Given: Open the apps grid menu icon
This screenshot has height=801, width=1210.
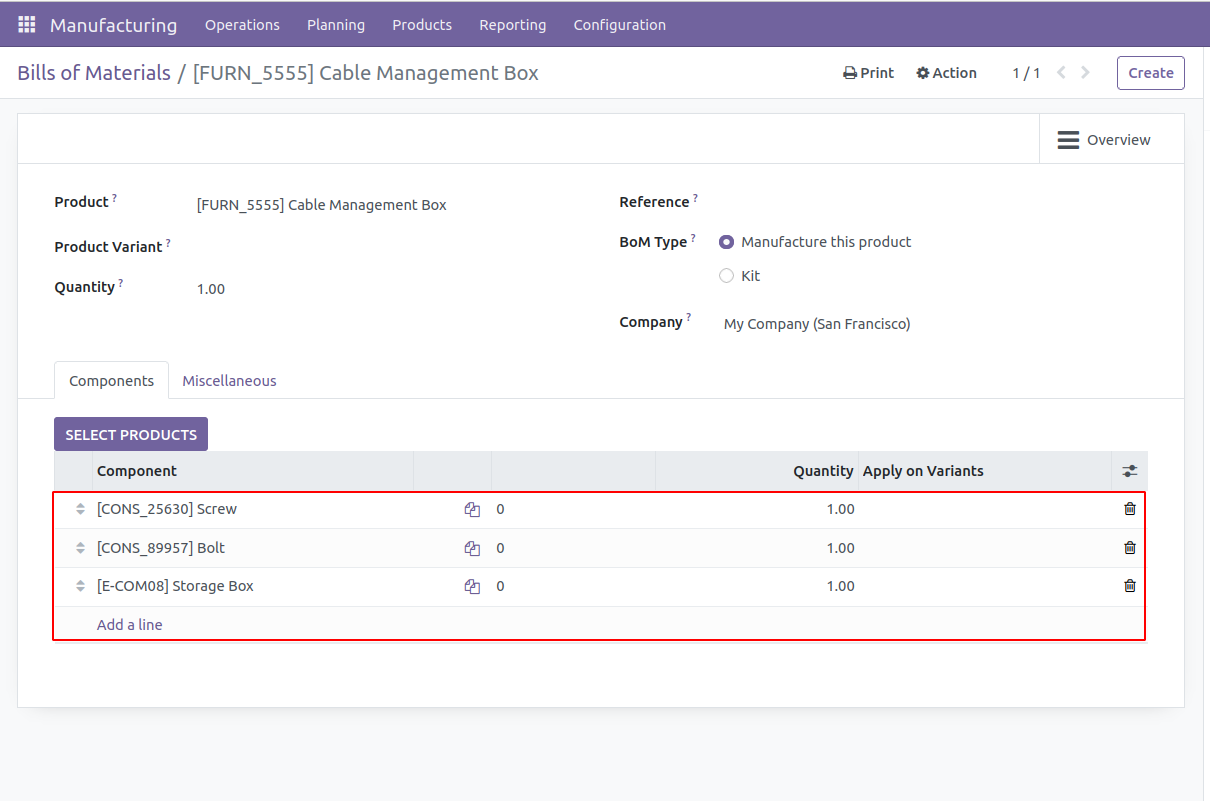Looking at the screenshot, I should click(x=27, y=24).
